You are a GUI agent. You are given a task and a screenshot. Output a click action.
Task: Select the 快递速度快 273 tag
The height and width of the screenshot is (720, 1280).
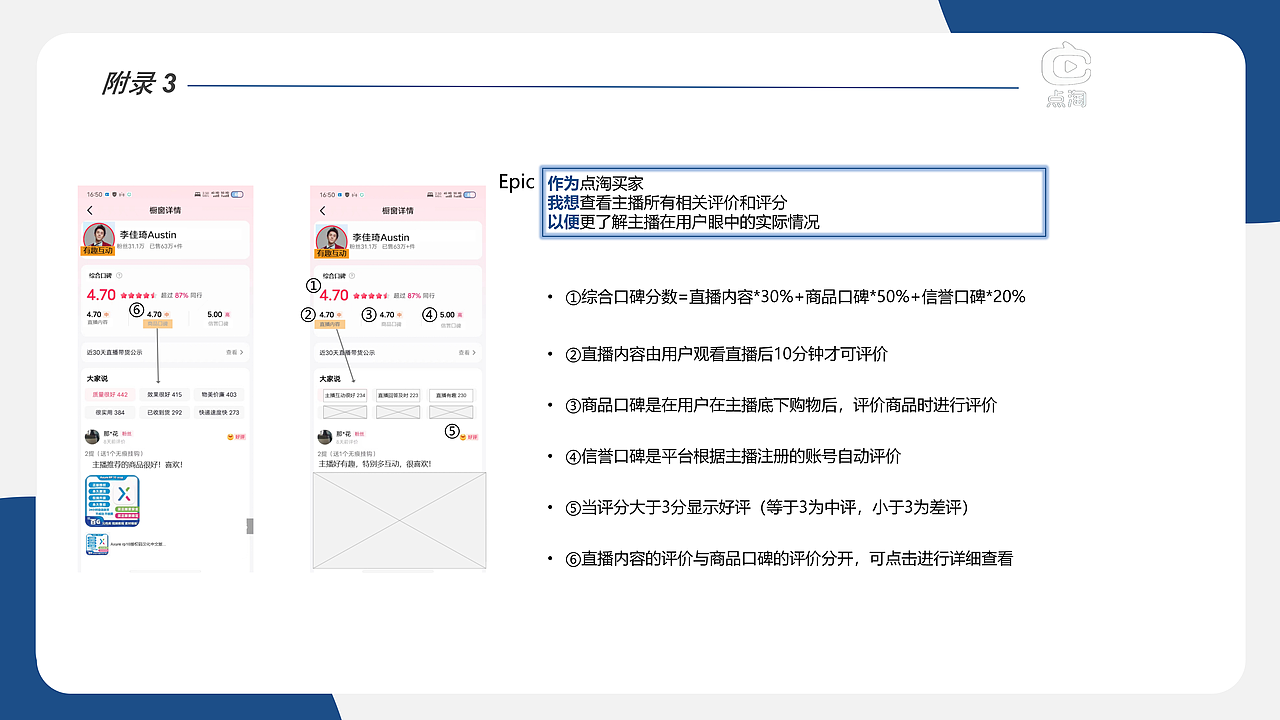point(219,412)
